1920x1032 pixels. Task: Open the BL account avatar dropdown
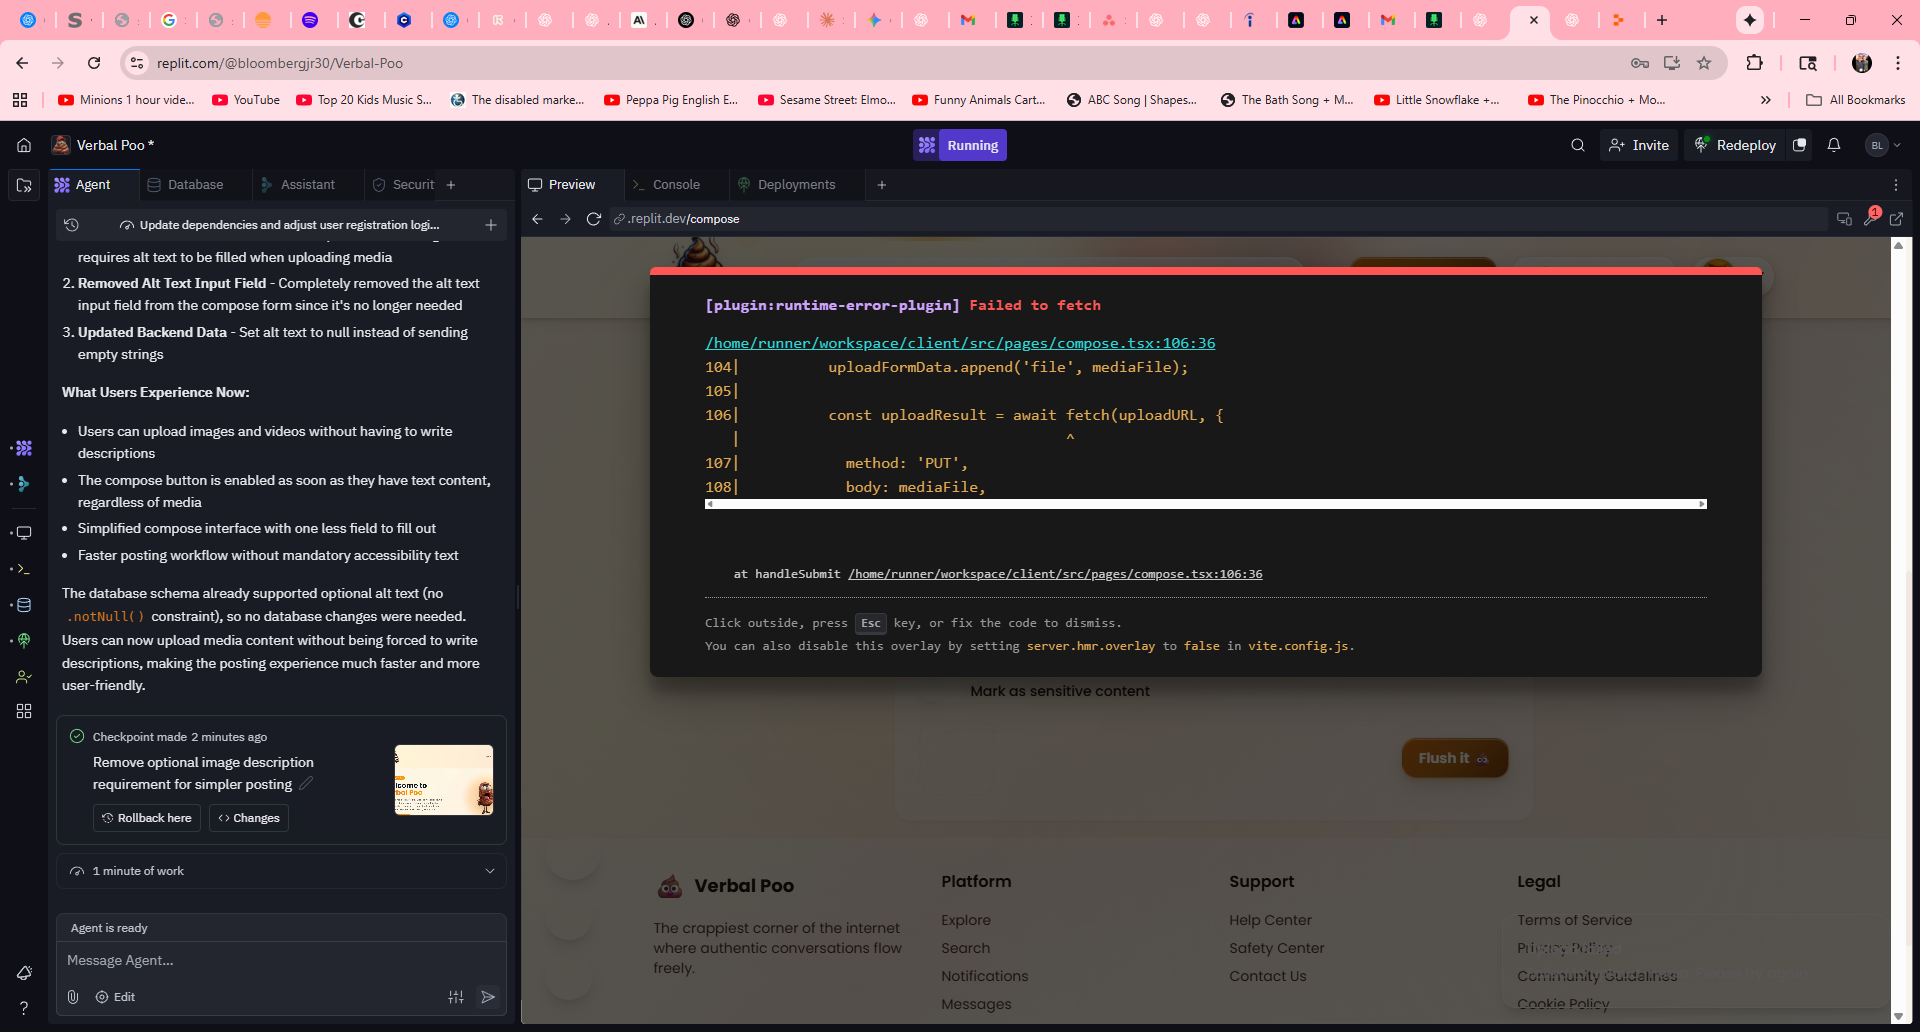click(1883, 145)
